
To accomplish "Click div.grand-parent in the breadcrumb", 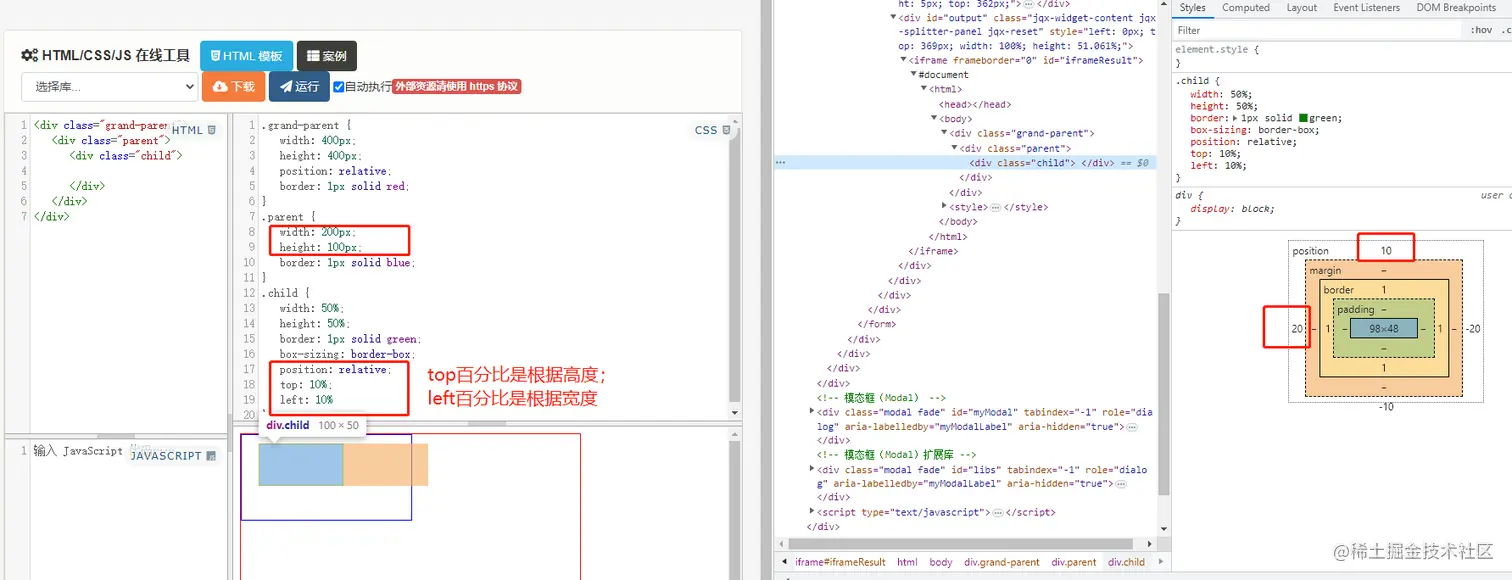I will coord(1002,562).
